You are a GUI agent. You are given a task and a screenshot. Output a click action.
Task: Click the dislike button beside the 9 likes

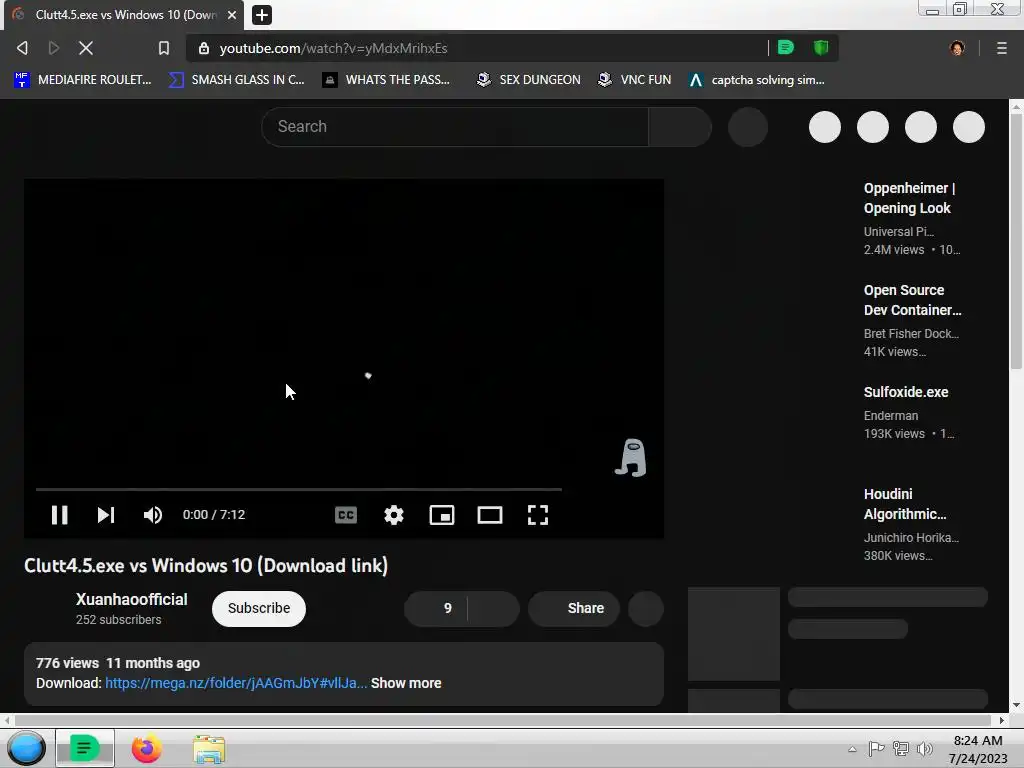(x=494, y=609)
